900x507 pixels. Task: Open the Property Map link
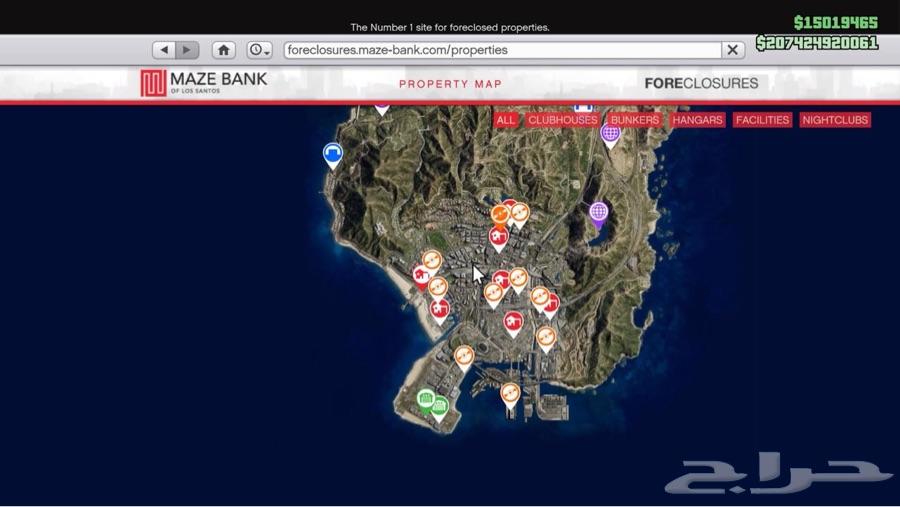pos(450,84)
